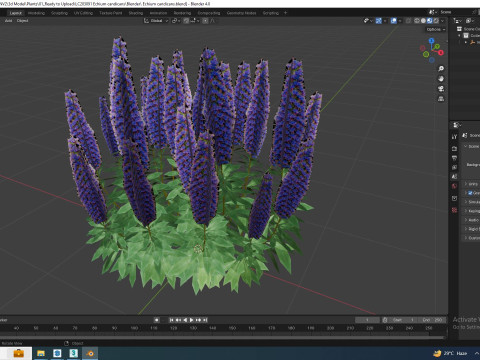Open the View Layer properties tab
The width and height of the screenshot is (480, 360).
click(x=454, y=167)
